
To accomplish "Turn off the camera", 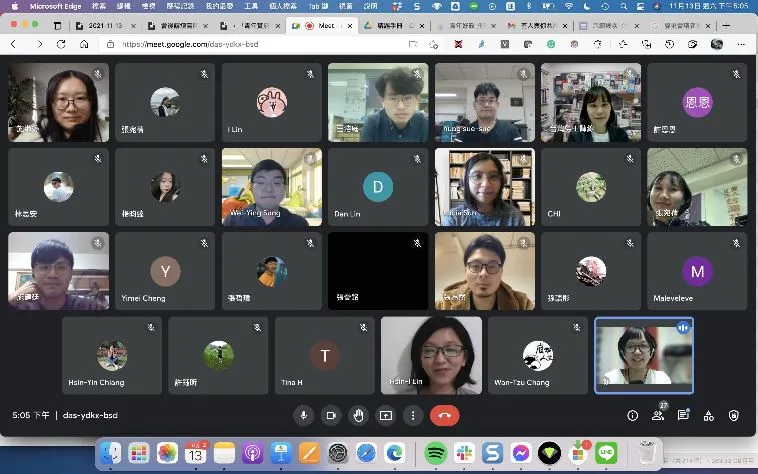I will [x=331, y=415].
